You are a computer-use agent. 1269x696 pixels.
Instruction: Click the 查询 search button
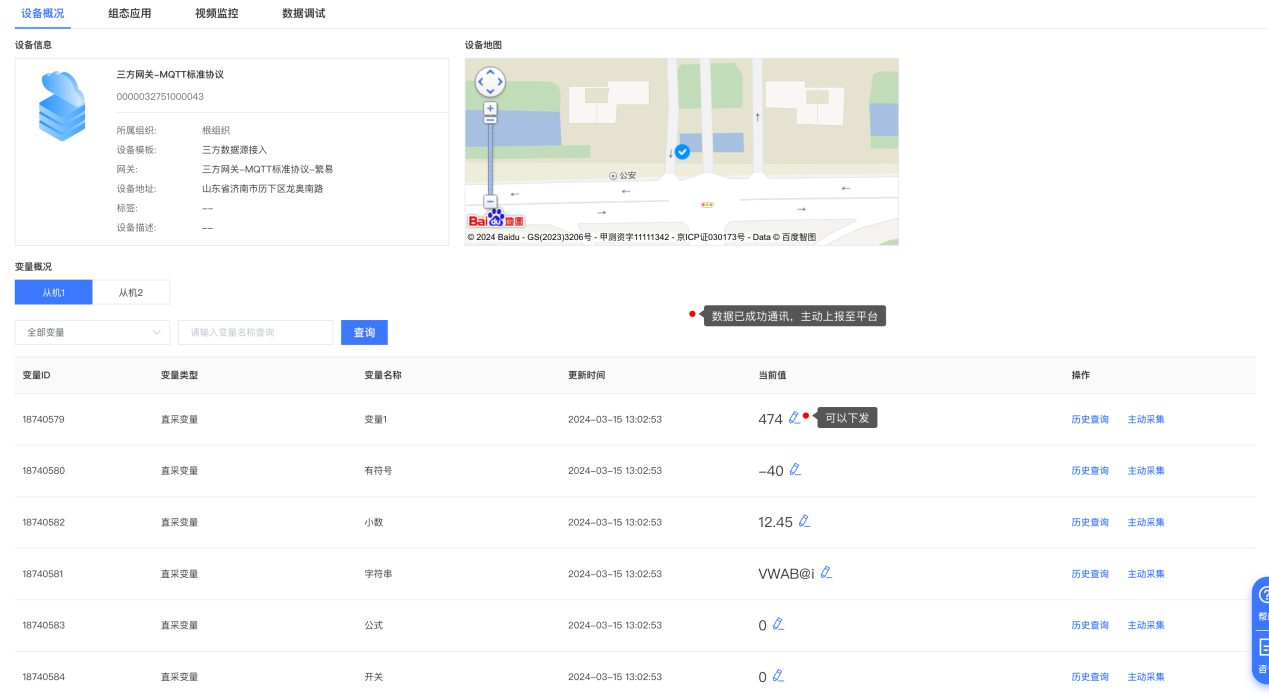[364, 332]
